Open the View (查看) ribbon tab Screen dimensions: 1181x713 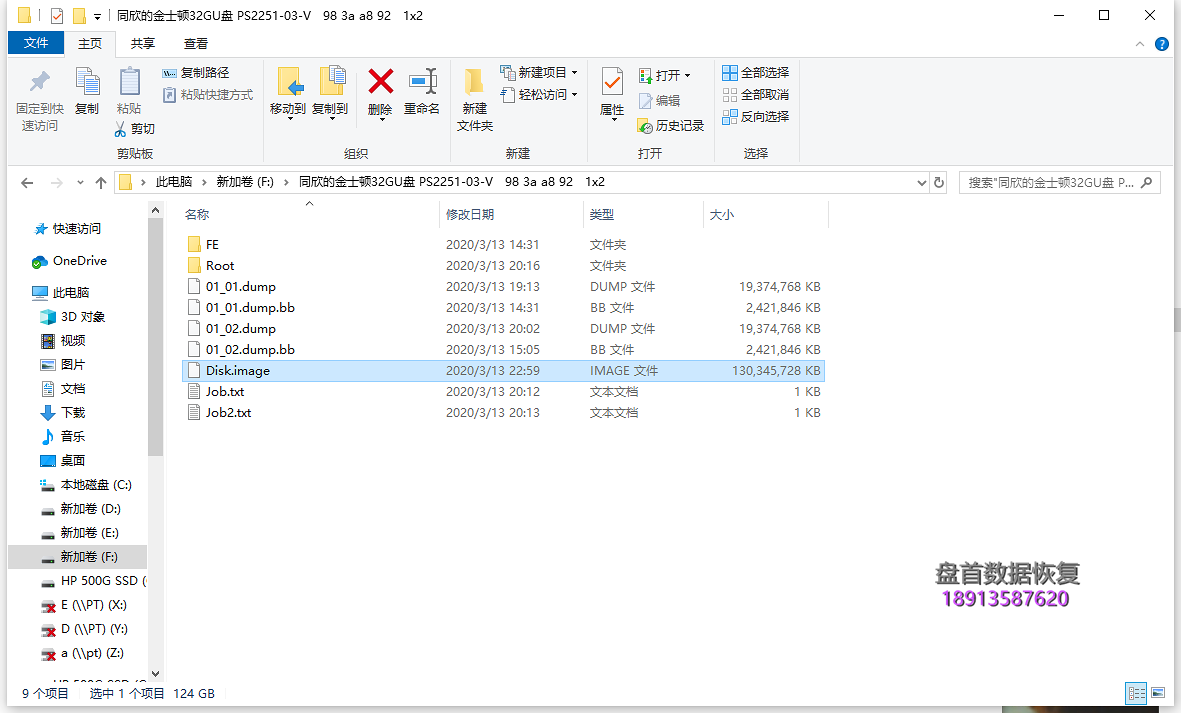(x=196, y=43)
